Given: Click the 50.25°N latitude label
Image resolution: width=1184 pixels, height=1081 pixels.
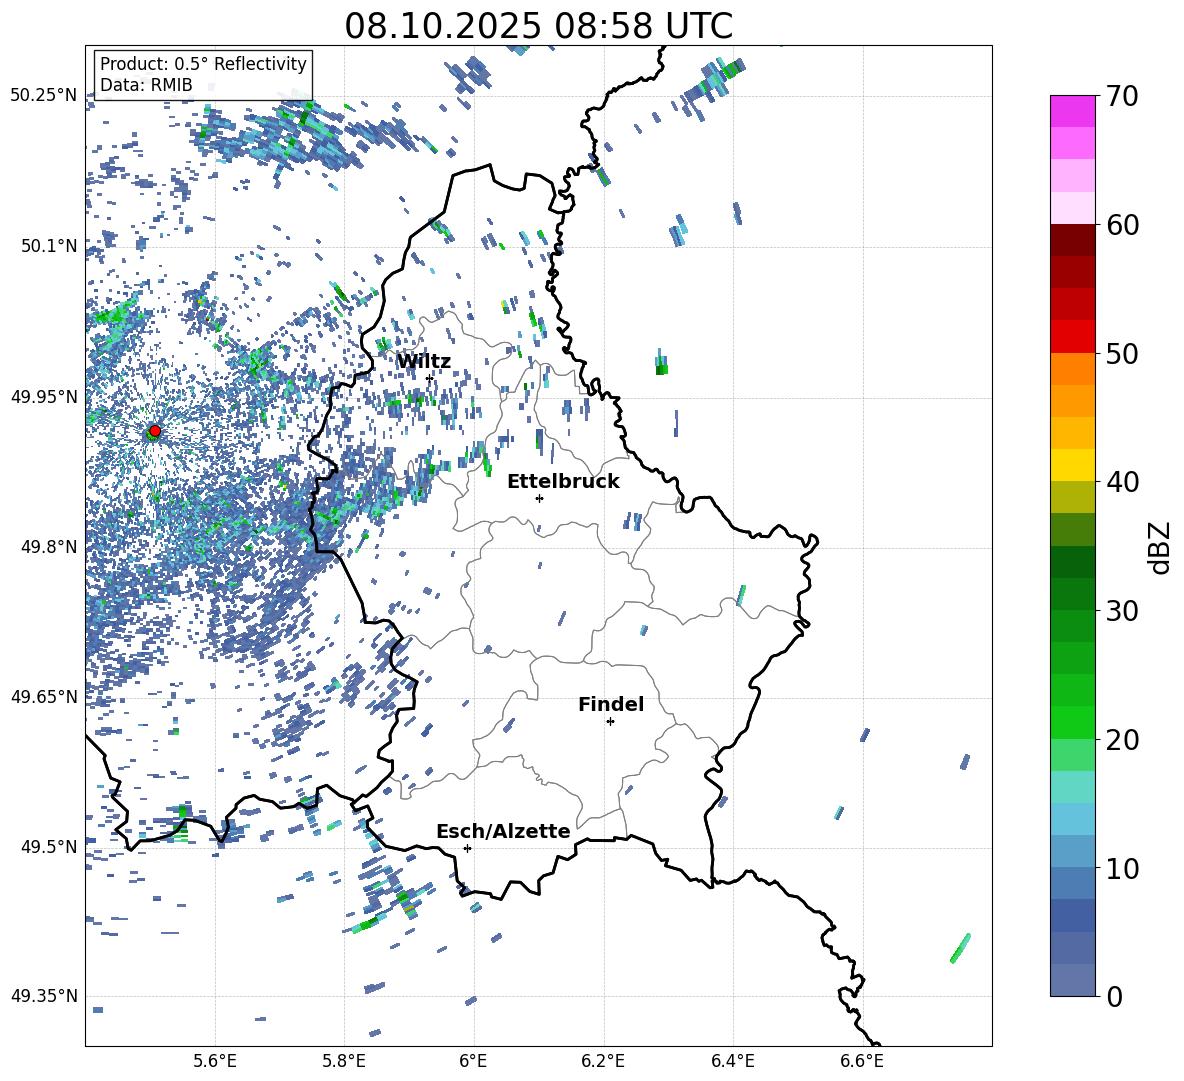Looking at the screenshot, I should tap(44, 95).
